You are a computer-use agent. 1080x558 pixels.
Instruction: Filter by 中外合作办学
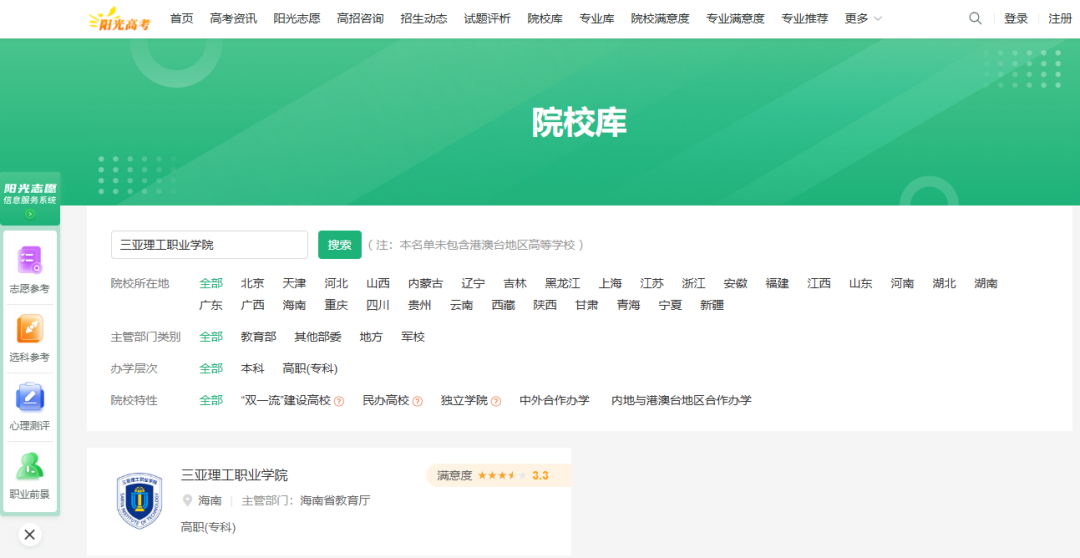point(554,400)
